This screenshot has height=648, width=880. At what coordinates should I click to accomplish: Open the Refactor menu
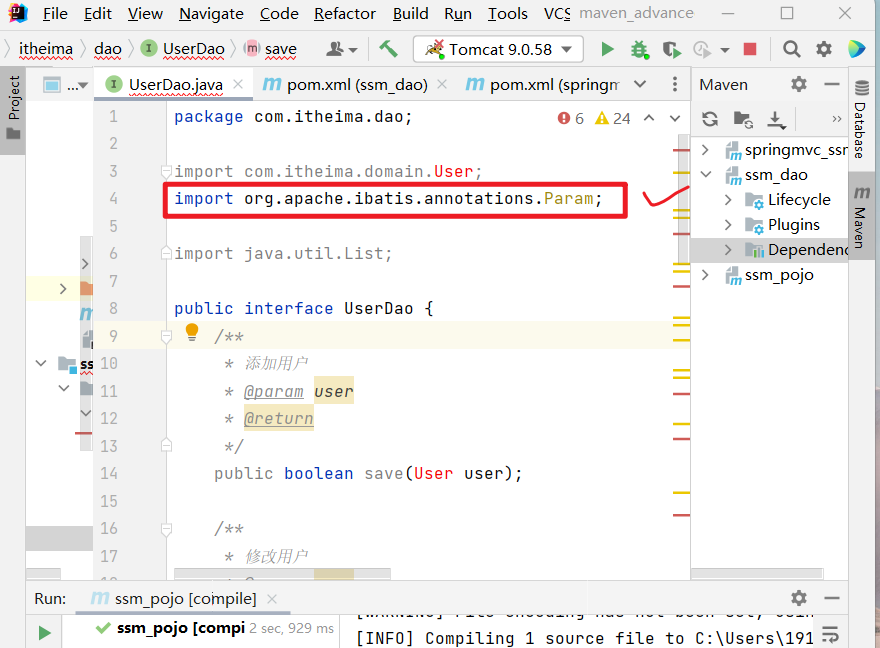345,13
